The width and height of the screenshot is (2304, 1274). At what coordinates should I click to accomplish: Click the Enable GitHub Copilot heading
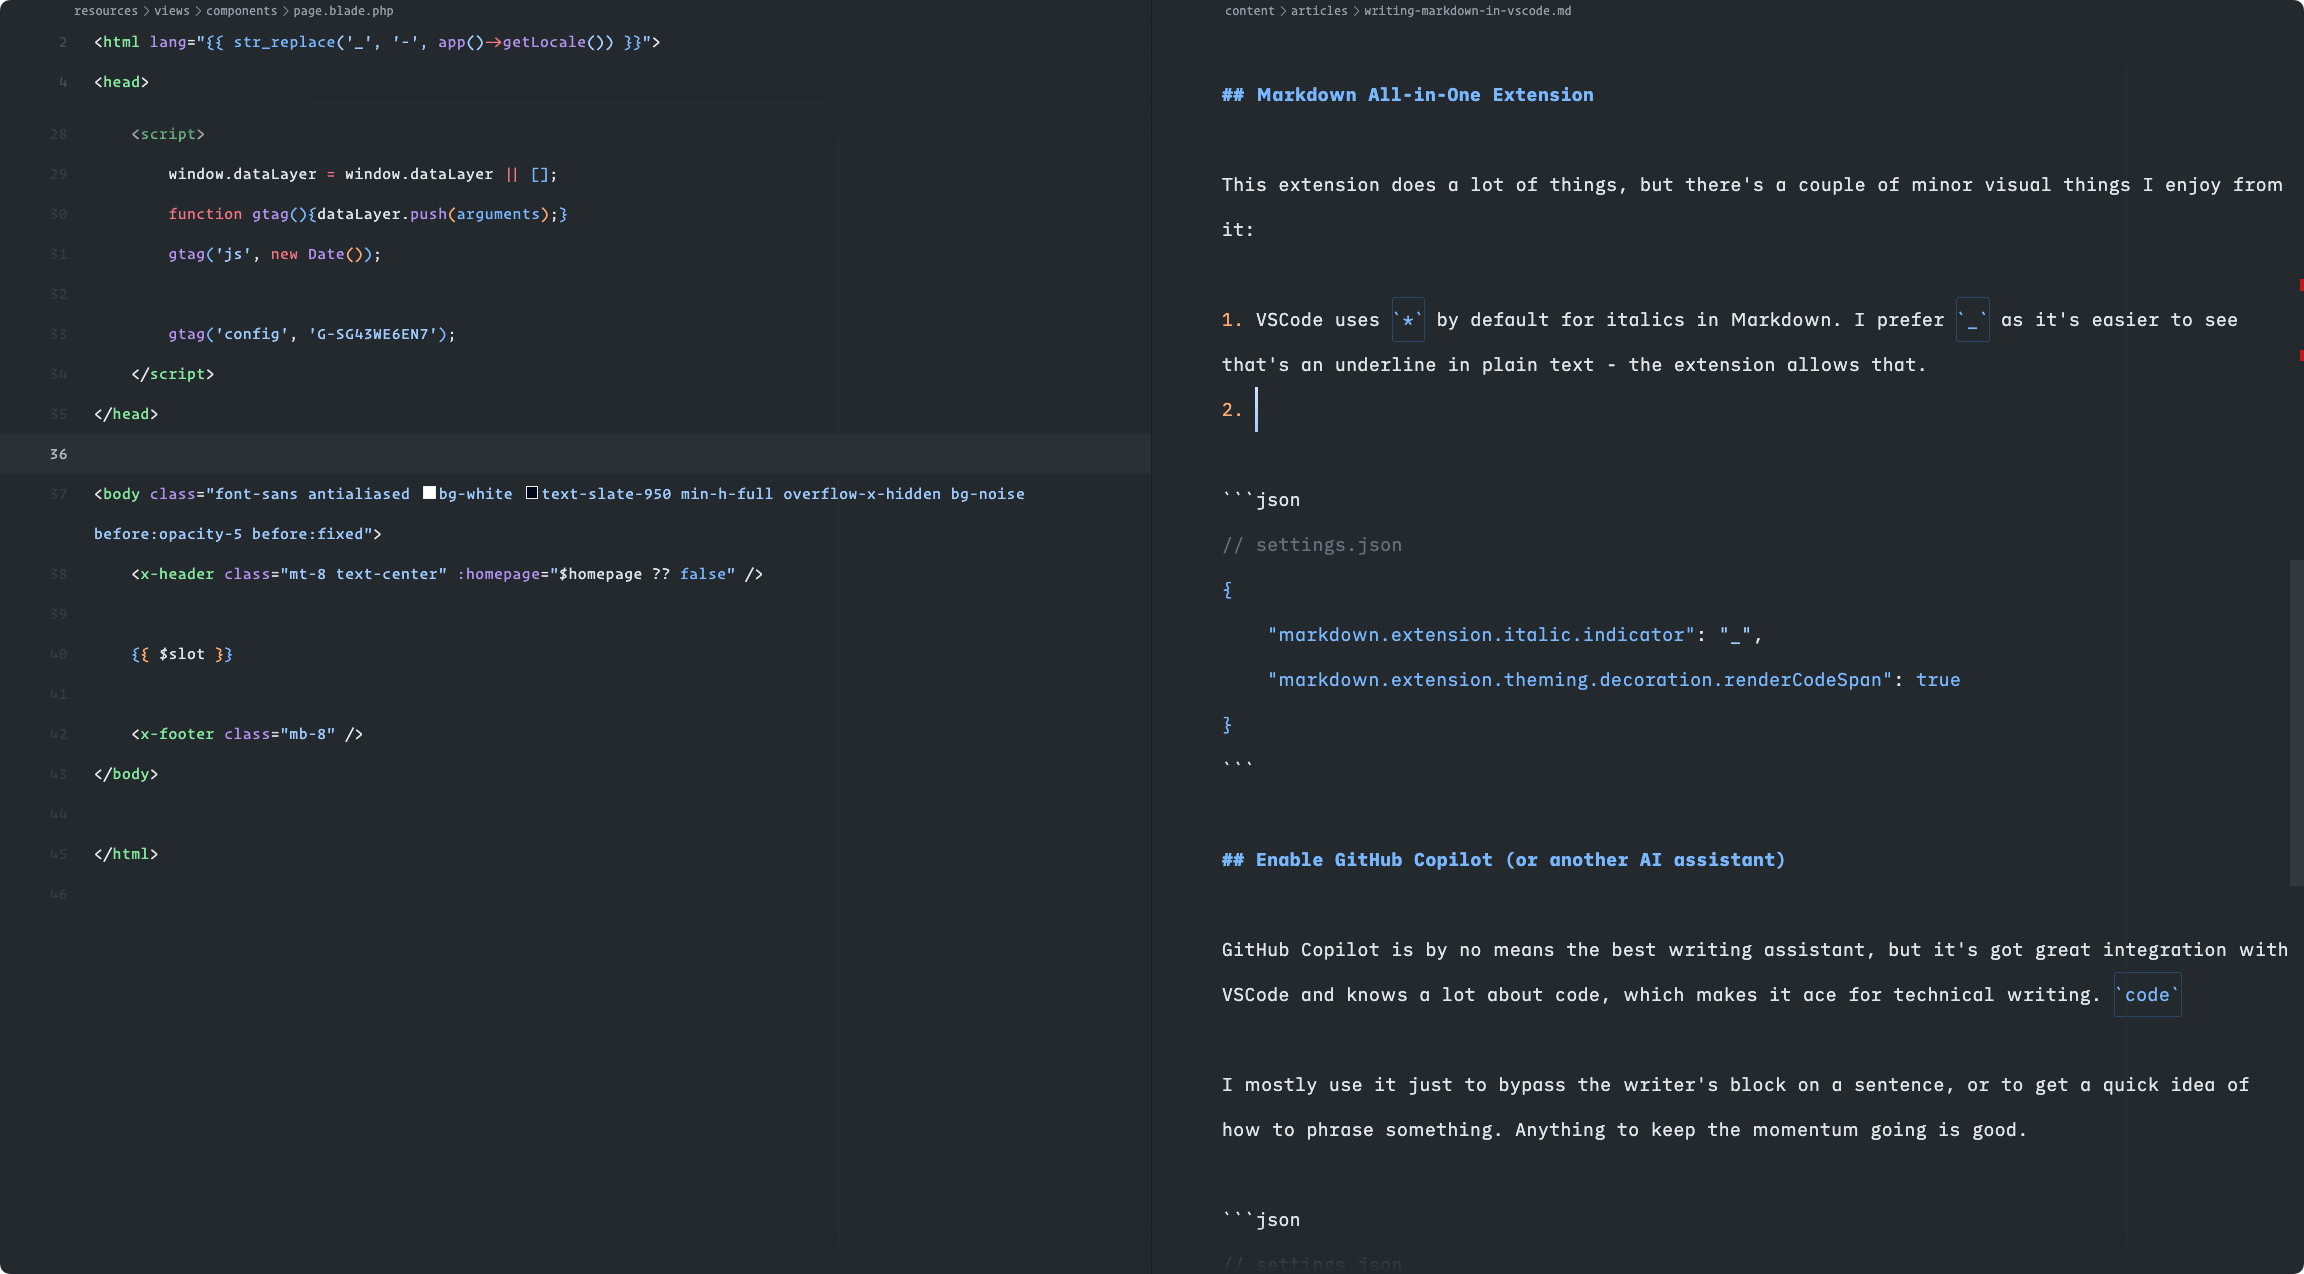(x=1503, y=858)
